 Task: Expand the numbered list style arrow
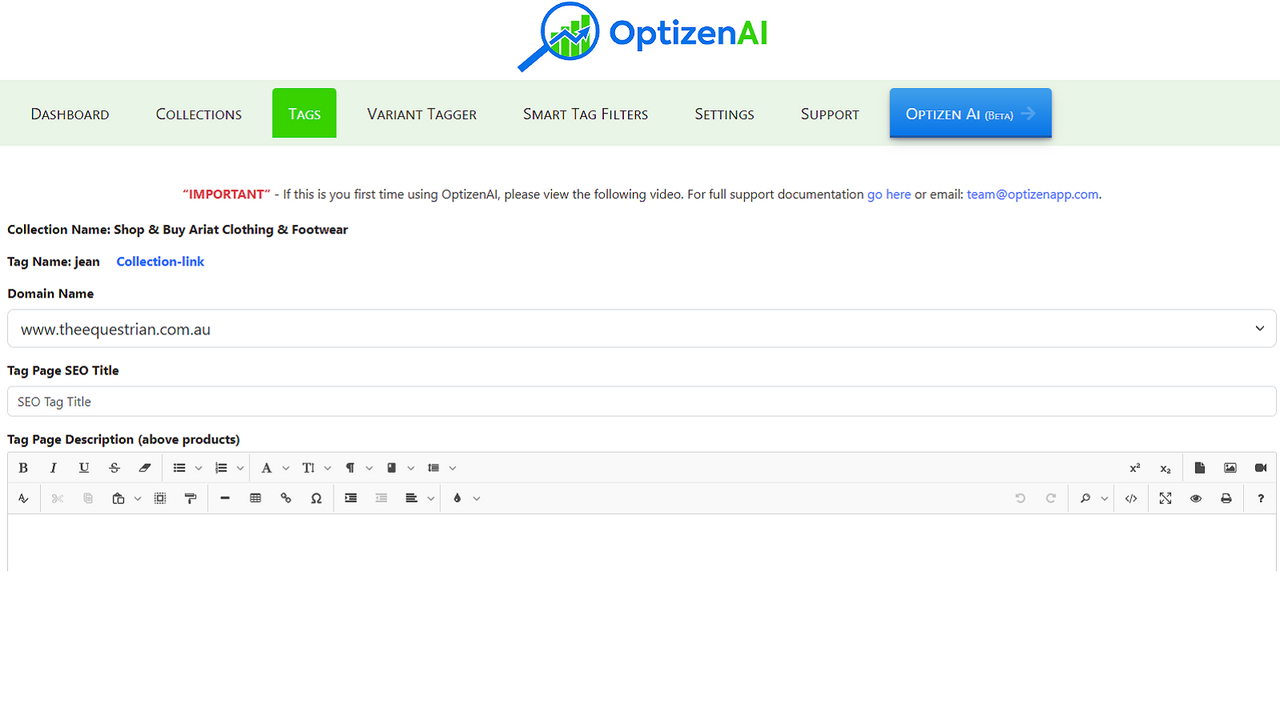click(x=240, y=468)
